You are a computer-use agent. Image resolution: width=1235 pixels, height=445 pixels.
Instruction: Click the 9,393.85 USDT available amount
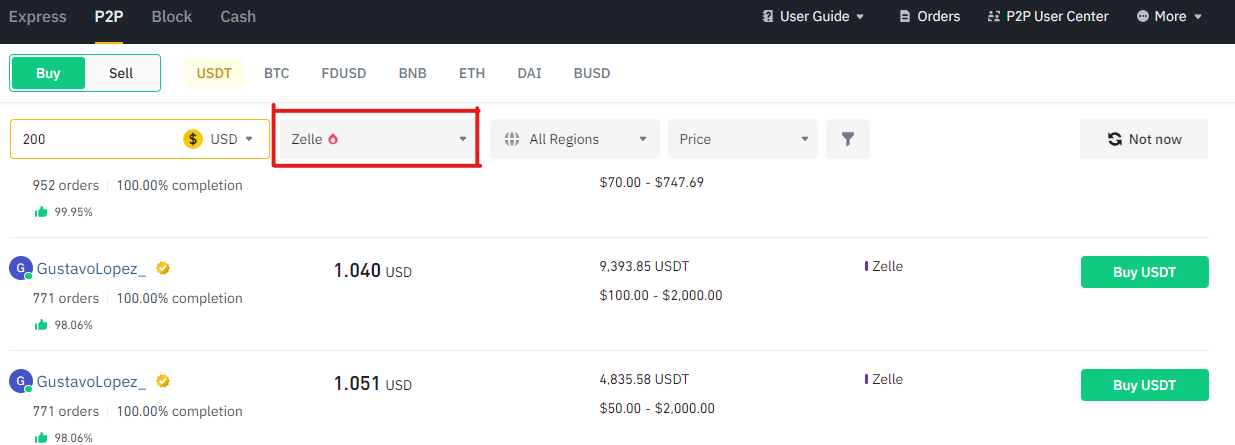click(644, 266)
